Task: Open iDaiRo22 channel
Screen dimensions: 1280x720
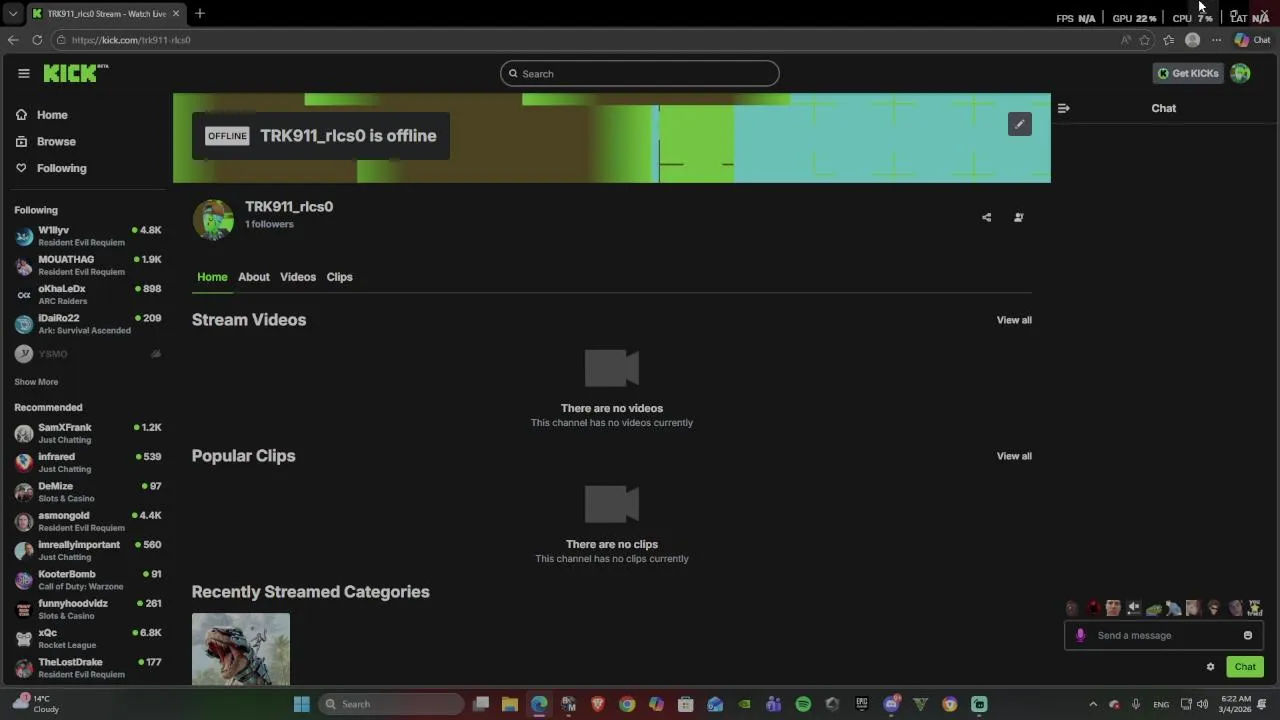Action: [x=88, y=324]
